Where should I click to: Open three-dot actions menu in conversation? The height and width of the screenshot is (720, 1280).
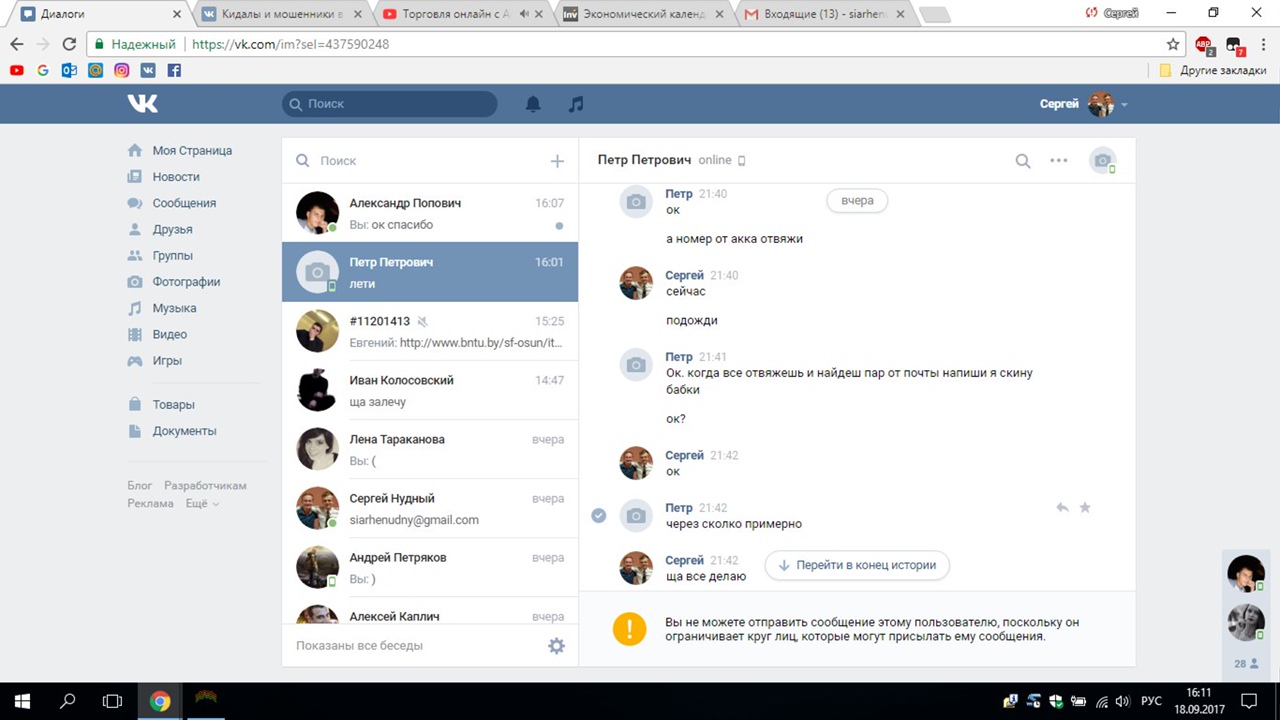[1058, 161]
